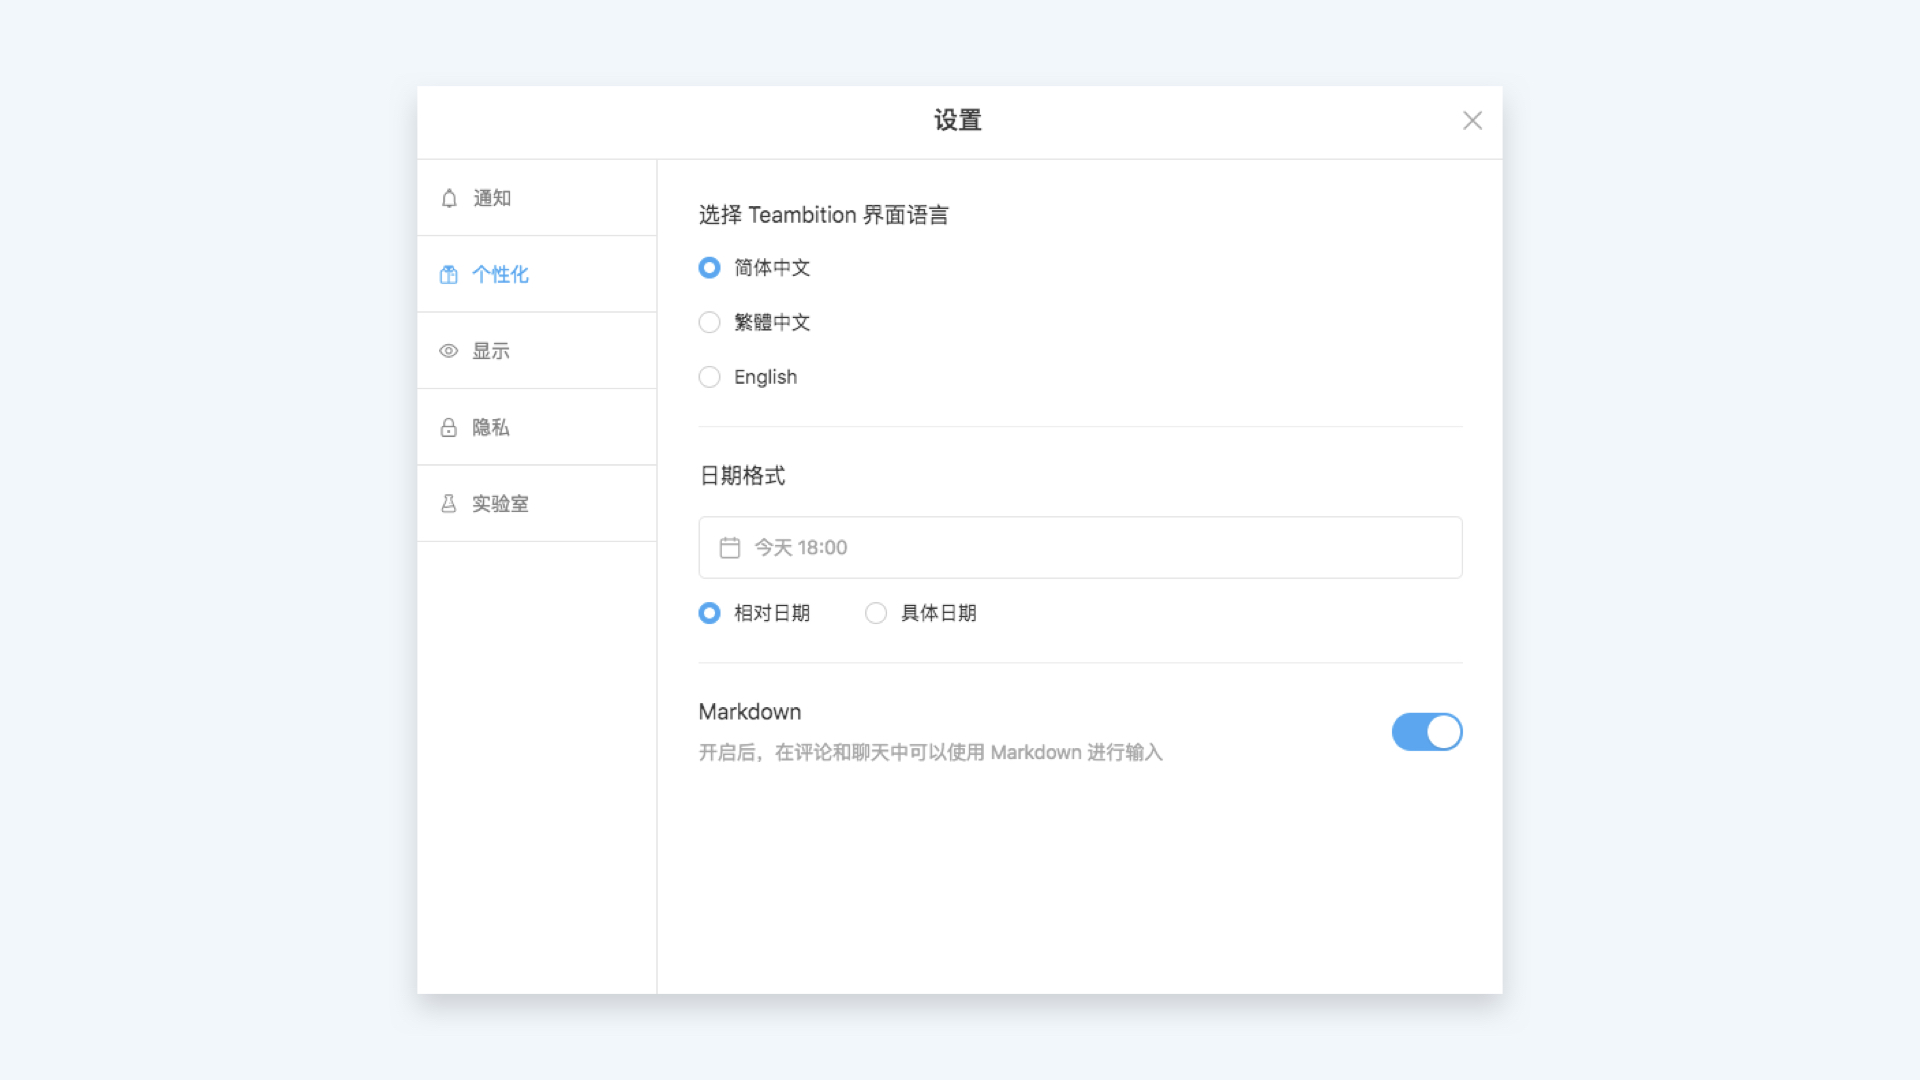Select 简体中文 language radio button

point(709,268)
